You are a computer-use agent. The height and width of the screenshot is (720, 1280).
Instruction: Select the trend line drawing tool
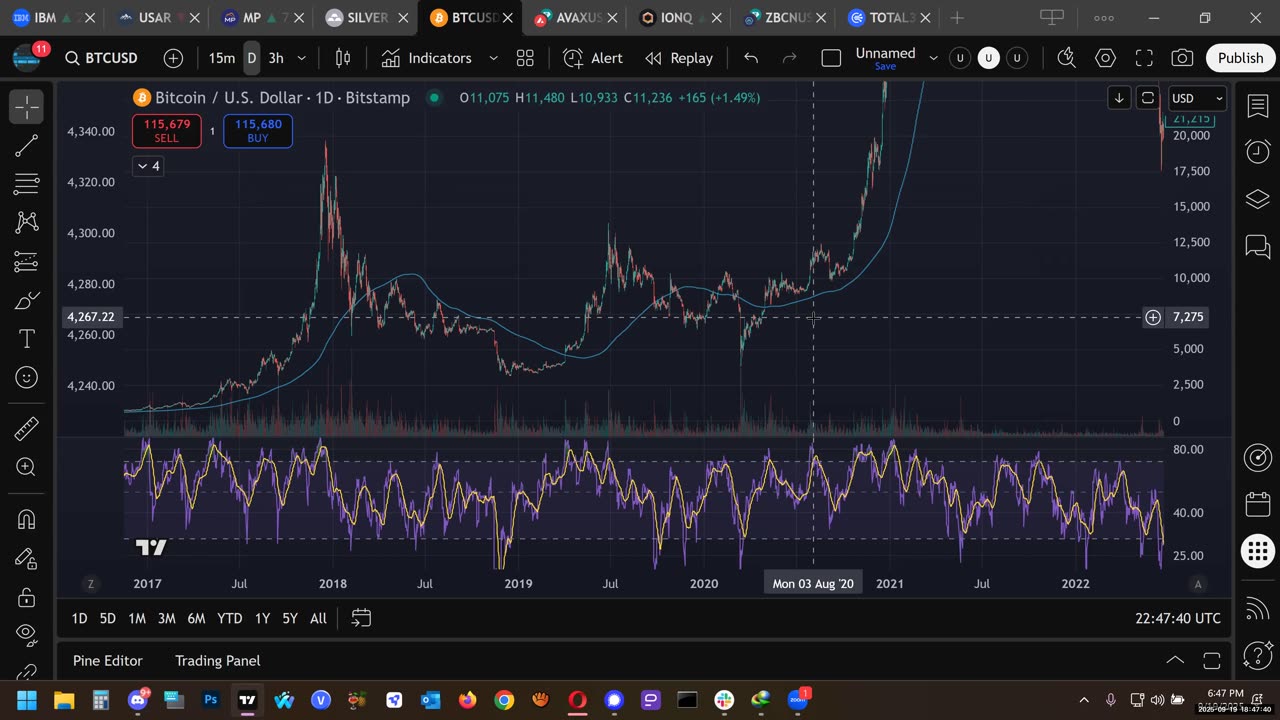(x=27, y=145)
